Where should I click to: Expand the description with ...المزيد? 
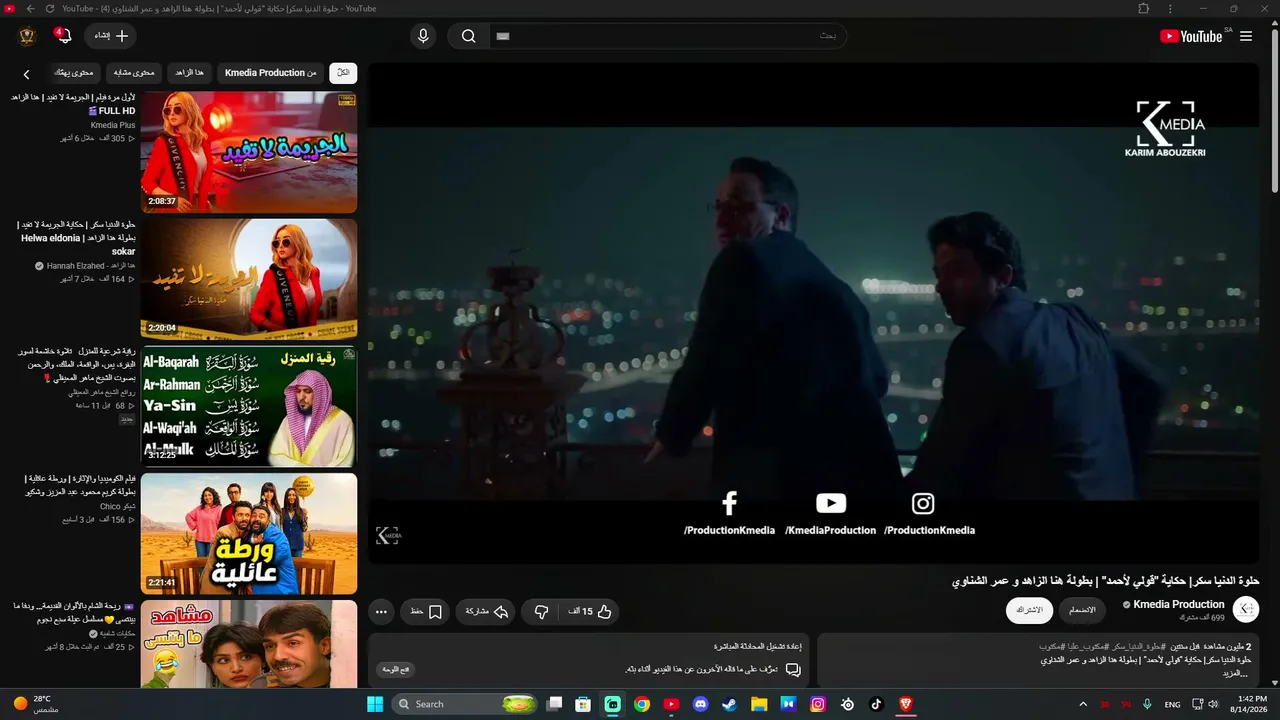(x=1237, y=673)
